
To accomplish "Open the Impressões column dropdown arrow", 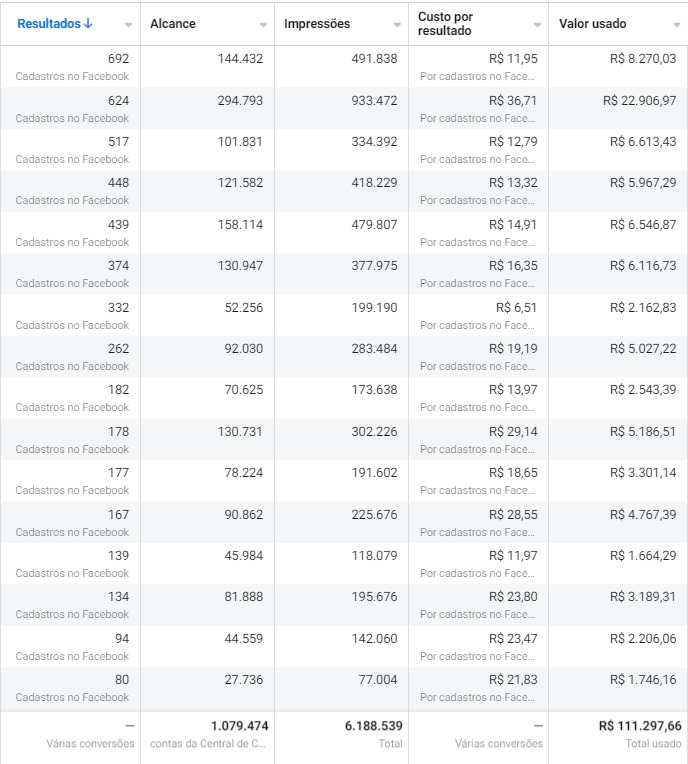I will click(397, 25).
